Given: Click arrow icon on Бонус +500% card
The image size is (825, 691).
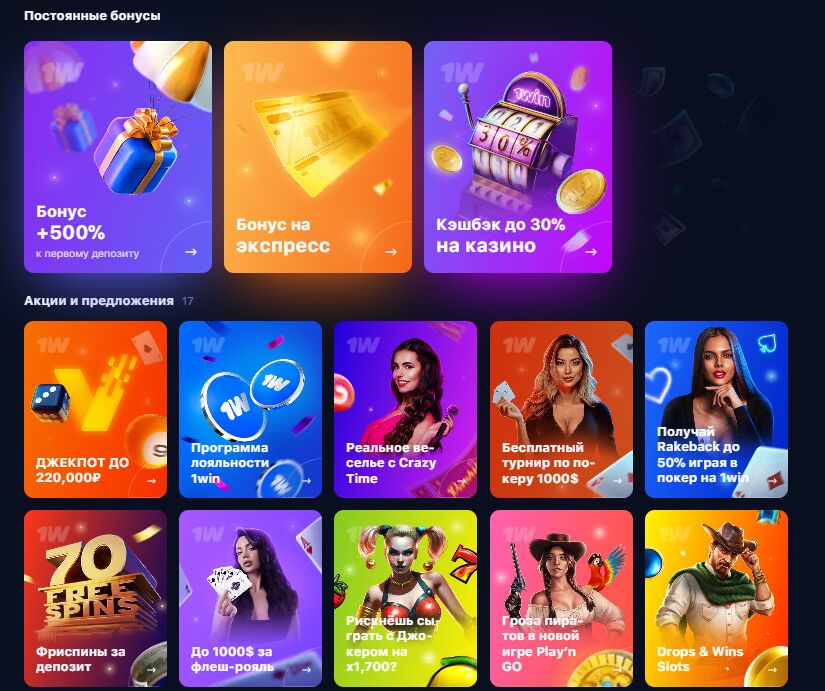Looking at the screenshot, I should click(x=191, y=252).
